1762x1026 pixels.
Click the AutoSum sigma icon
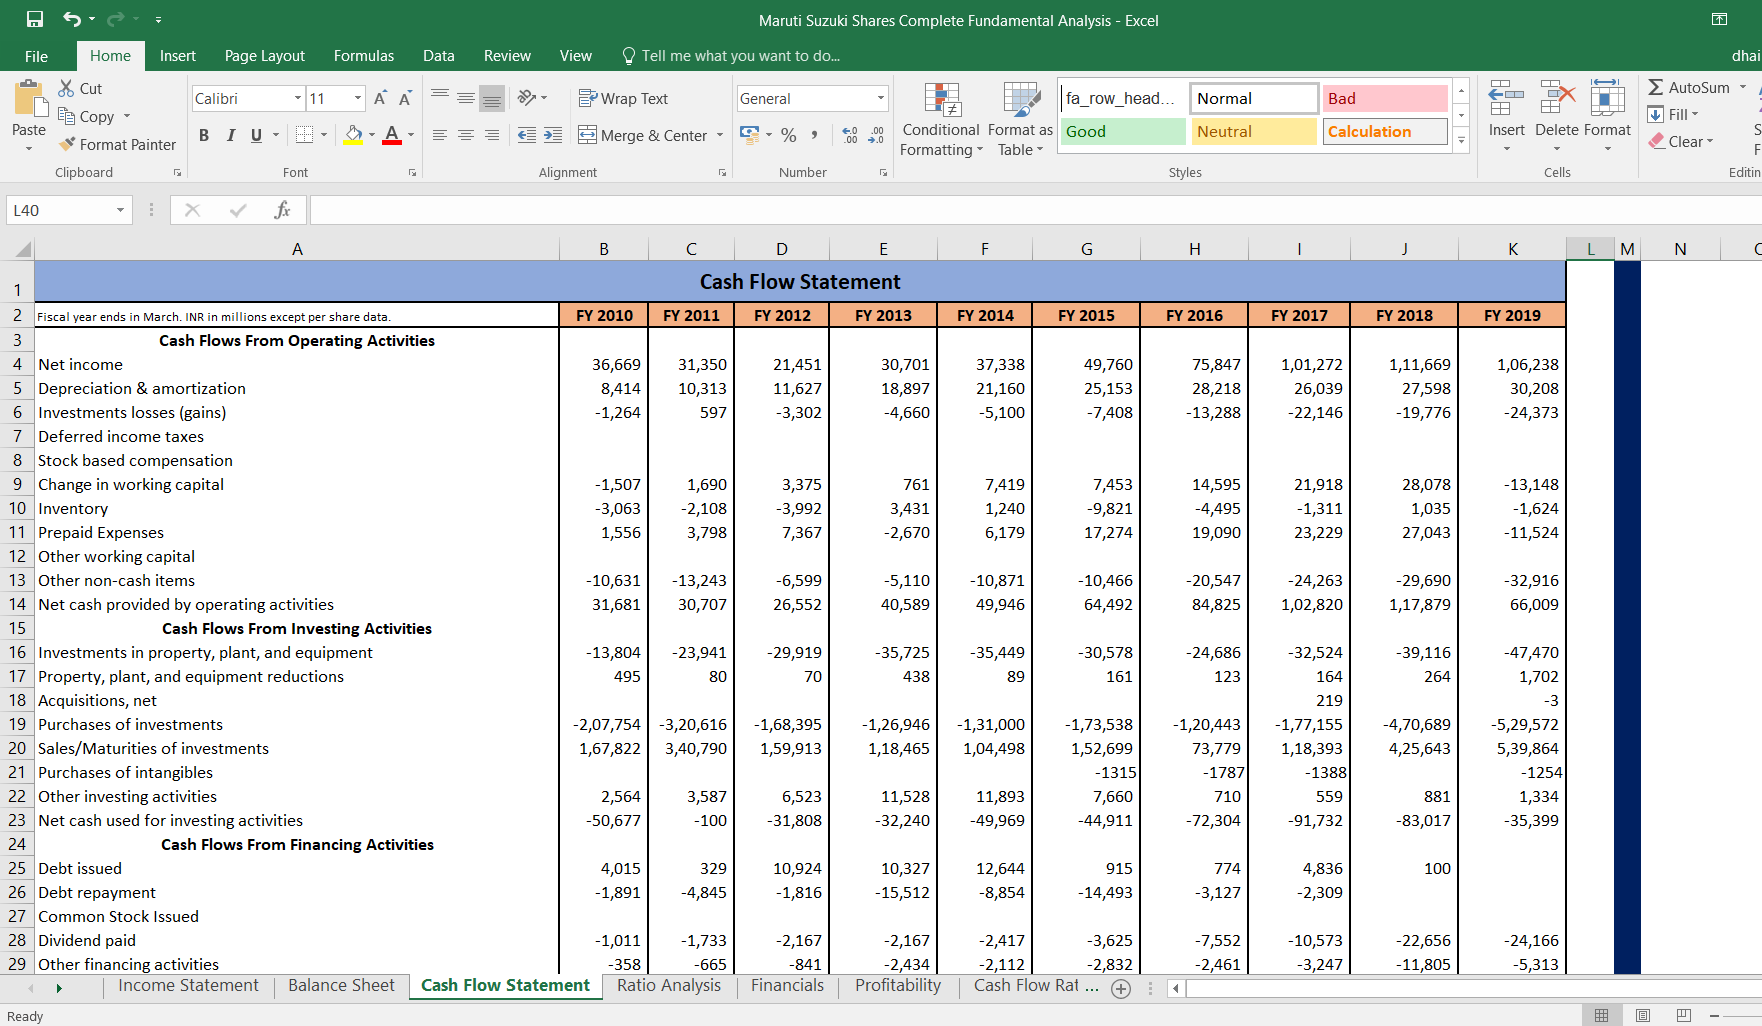pyautogui.click(x=1656, y=87)
